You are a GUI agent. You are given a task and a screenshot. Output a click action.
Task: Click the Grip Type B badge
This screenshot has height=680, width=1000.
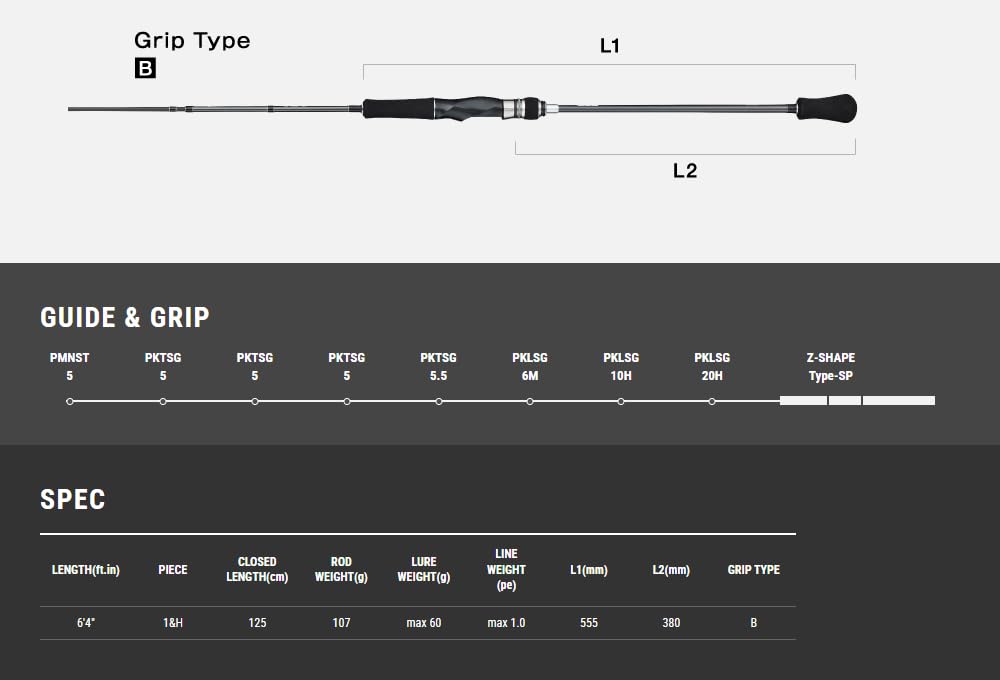[x=146, y=69]
